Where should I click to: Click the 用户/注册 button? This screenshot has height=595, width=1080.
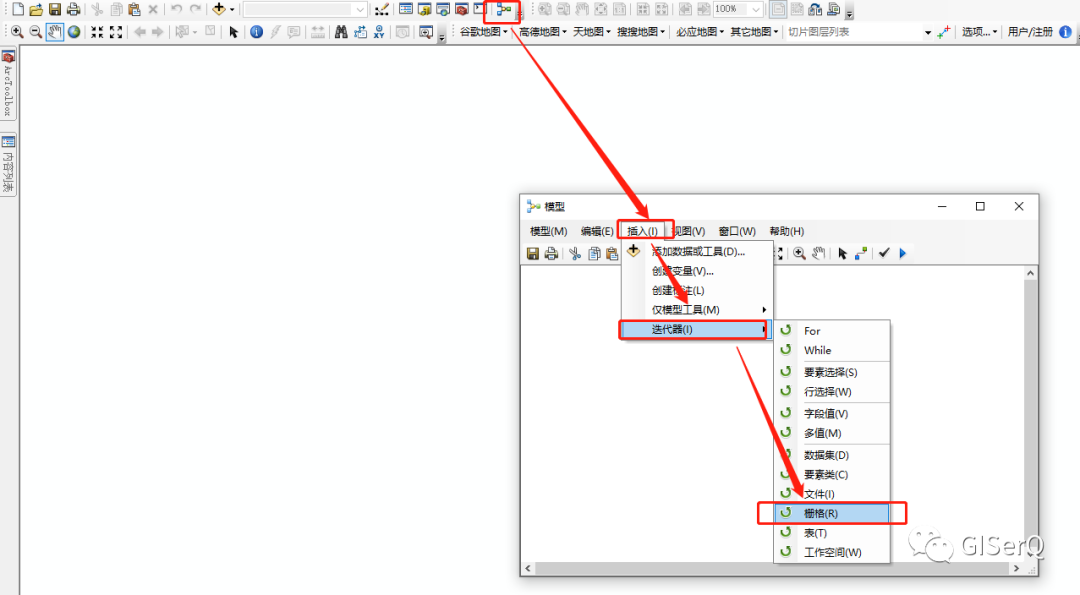(1030, 32)
